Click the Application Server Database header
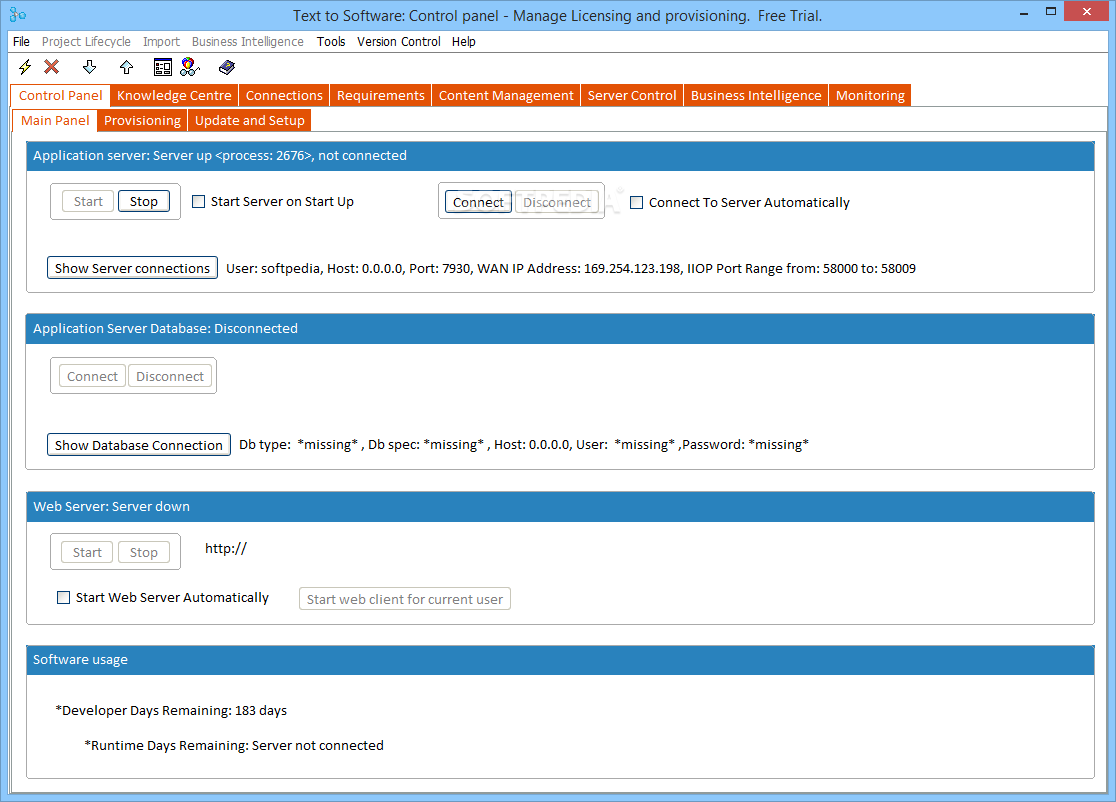 pyautogui.click(x=560, y=329)
